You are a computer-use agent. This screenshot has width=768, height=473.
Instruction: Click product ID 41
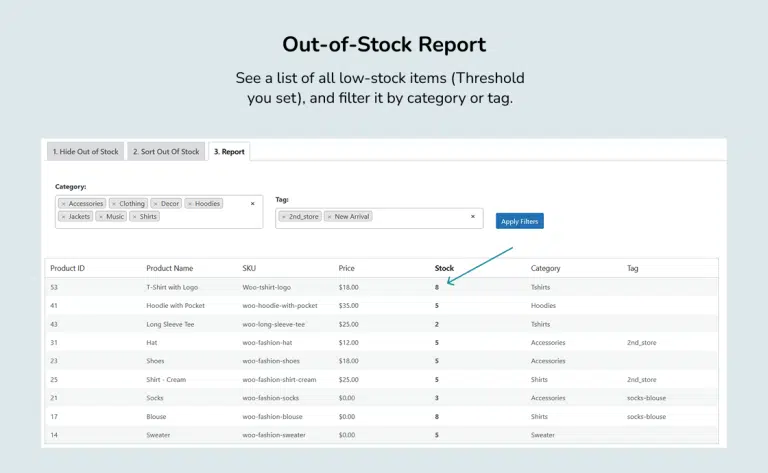54,306
